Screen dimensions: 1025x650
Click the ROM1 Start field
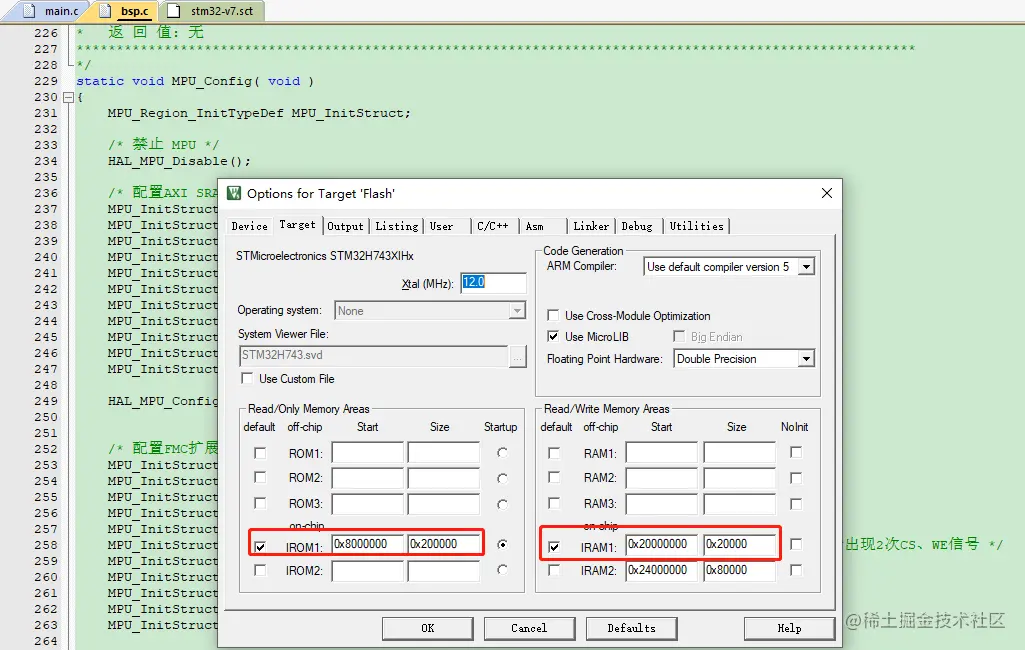click(367, 453)
